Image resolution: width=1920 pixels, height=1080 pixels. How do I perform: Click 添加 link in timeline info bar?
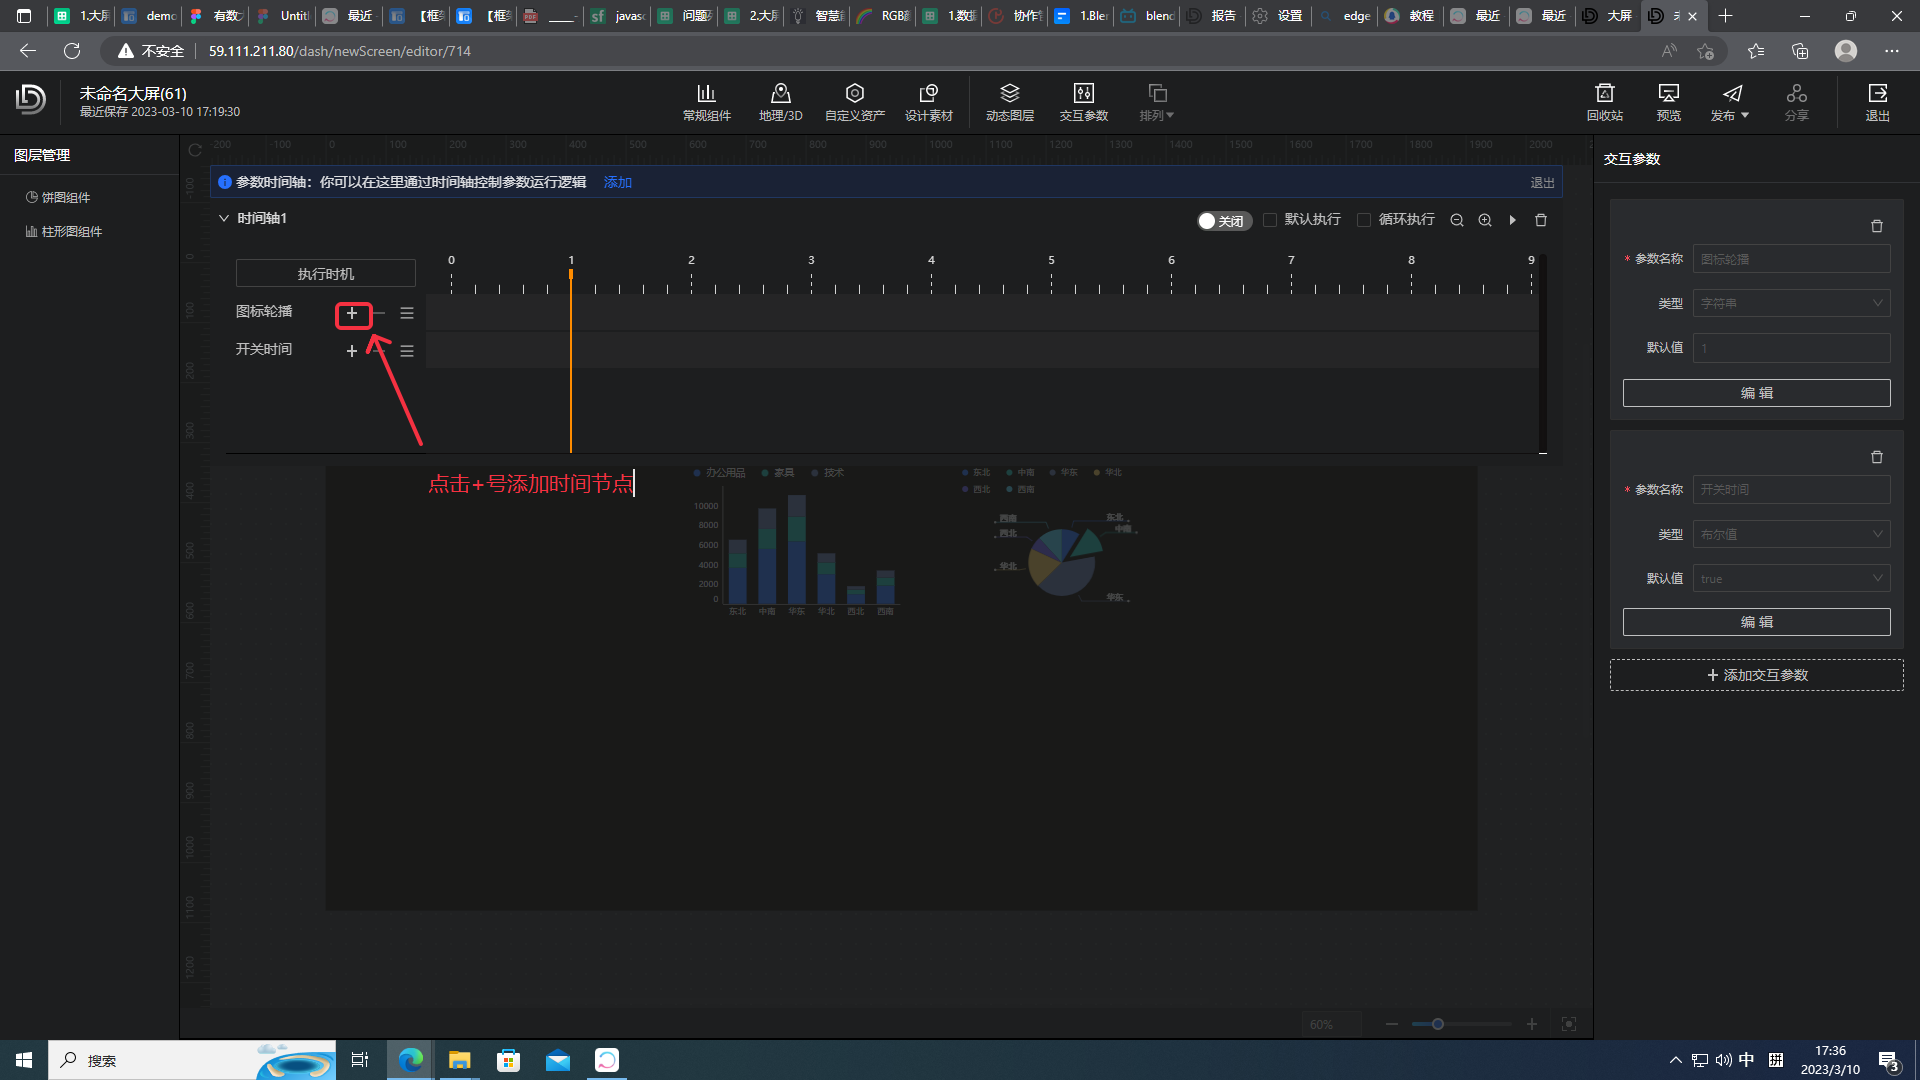tap(618, 182)
